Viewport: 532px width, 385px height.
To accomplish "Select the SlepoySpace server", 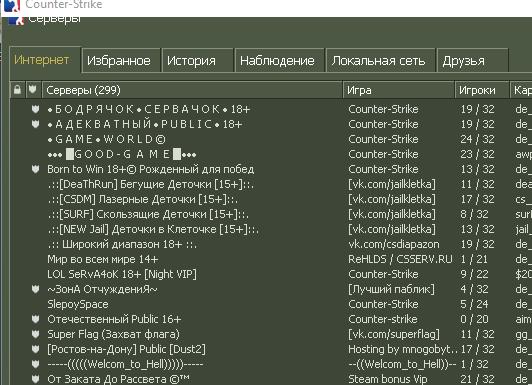I will (x=78, y=304).
